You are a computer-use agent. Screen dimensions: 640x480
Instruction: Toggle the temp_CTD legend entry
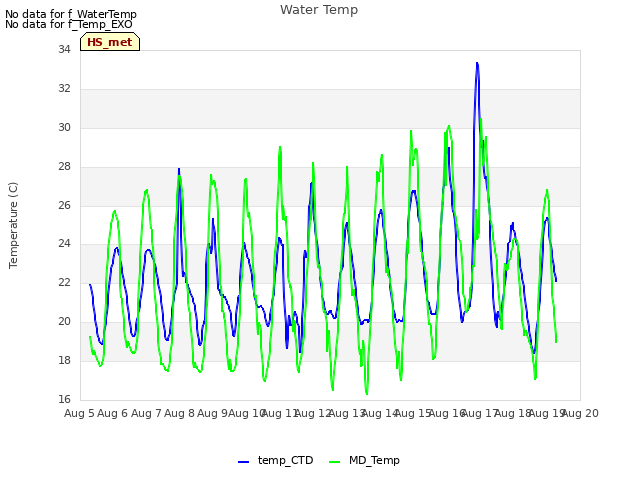click(276, 460)
